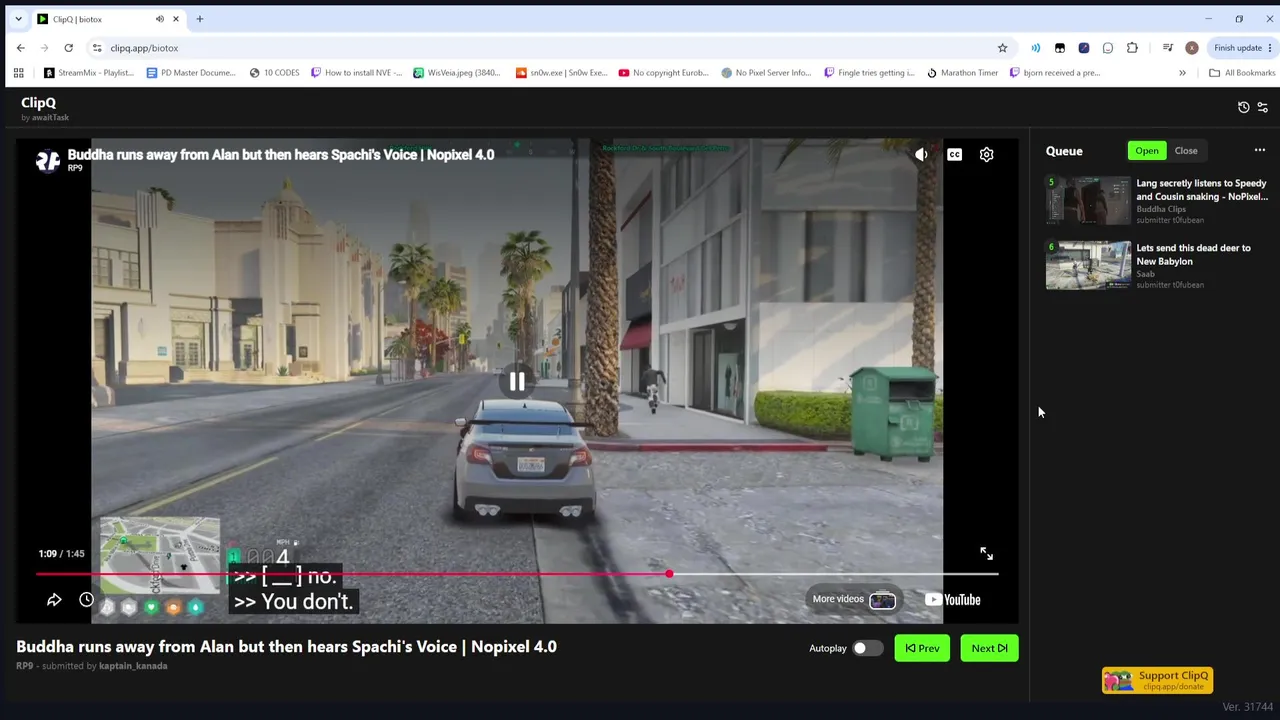Viewport: 1280px width, 720px height.
Task: Open the No Pixel Server Info bookmark
Action: (x=766, y=72)
